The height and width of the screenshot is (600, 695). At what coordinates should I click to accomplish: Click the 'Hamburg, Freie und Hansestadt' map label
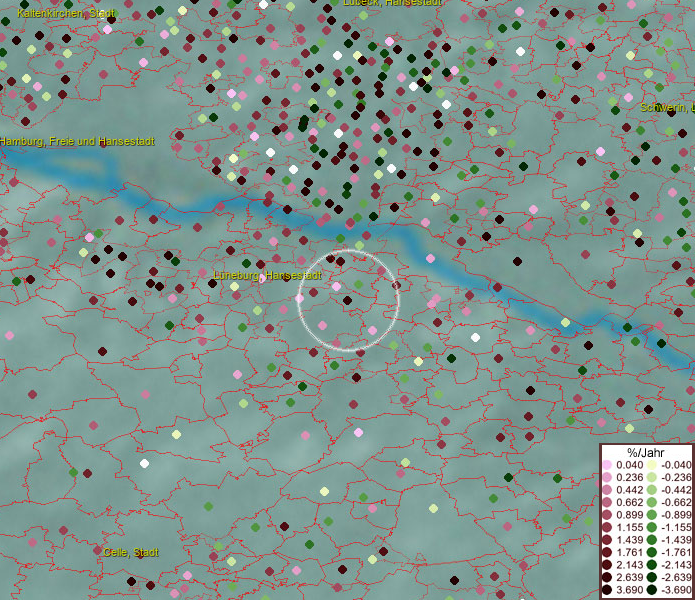click(x=77, y=141)
